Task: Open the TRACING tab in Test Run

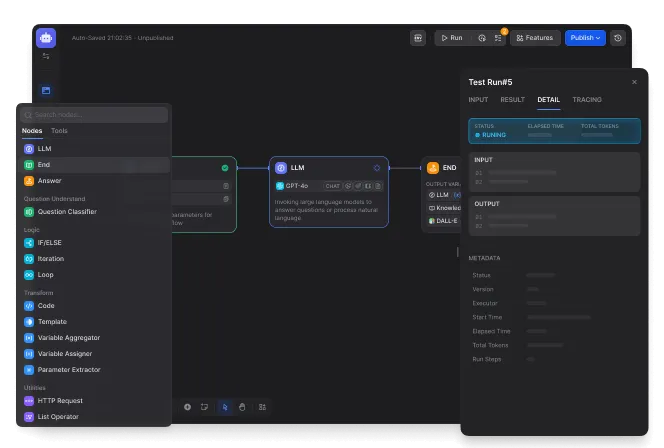Action: pos(587,100)
